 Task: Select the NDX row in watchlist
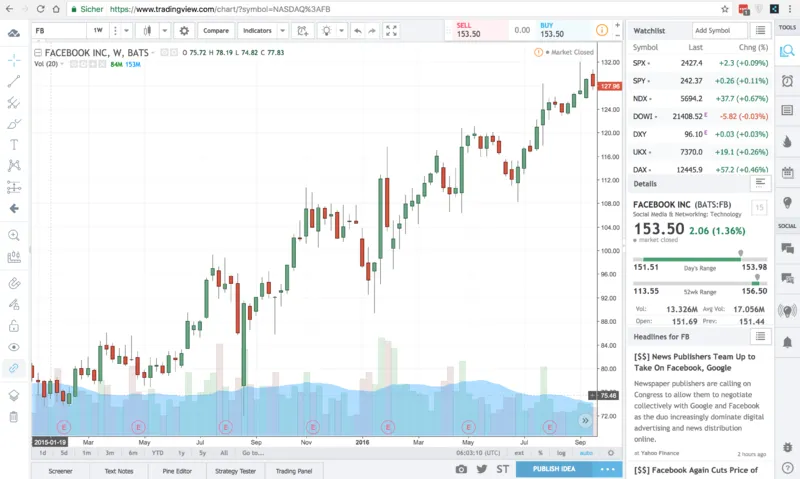700,98
